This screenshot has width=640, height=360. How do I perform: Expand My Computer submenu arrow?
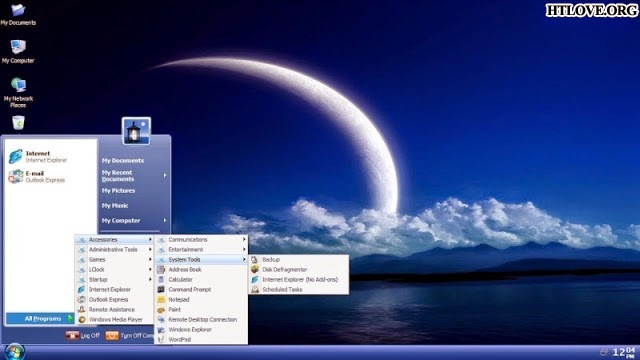point(165,220)
